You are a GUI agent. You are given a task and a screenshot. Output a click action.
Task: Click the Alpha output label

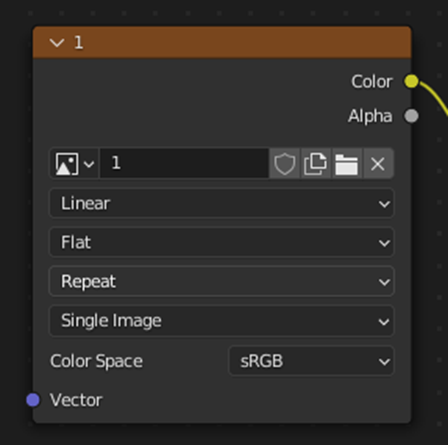coord(370,116)
